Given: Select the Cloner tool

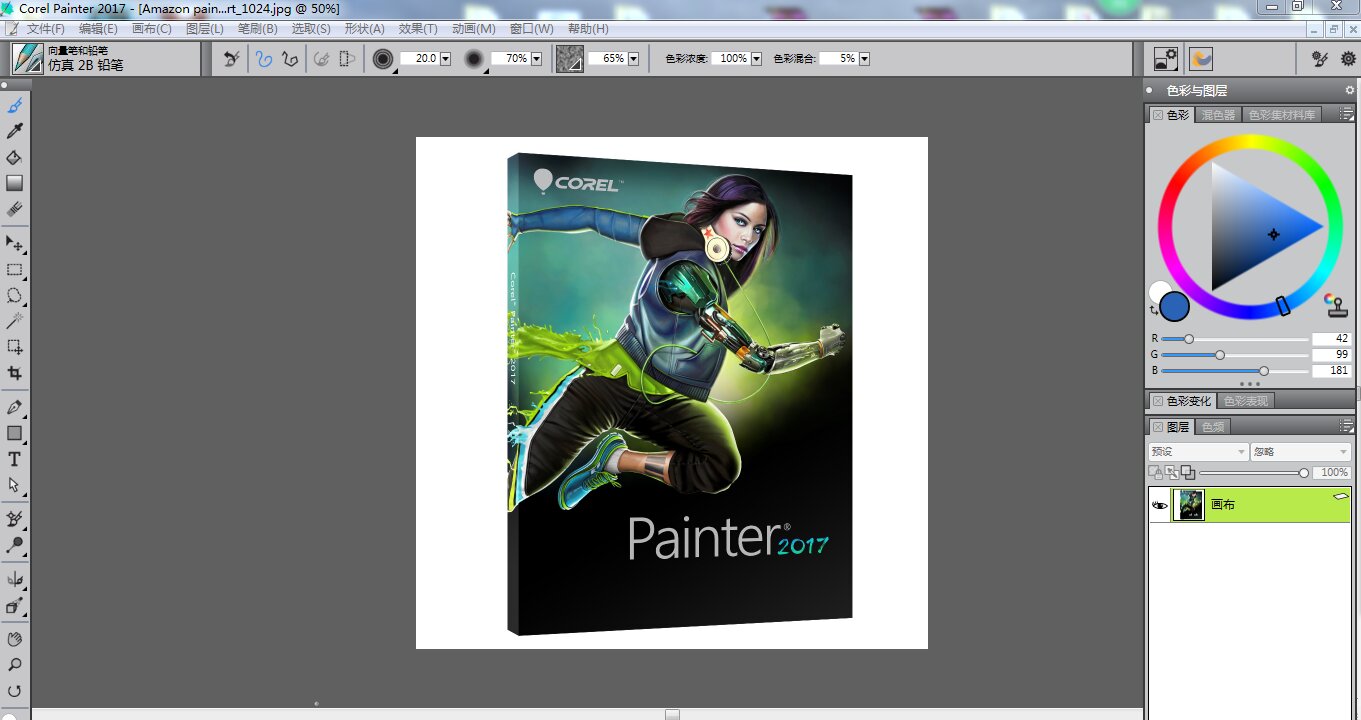Looking at the screenshot, I should click(15, 519).
